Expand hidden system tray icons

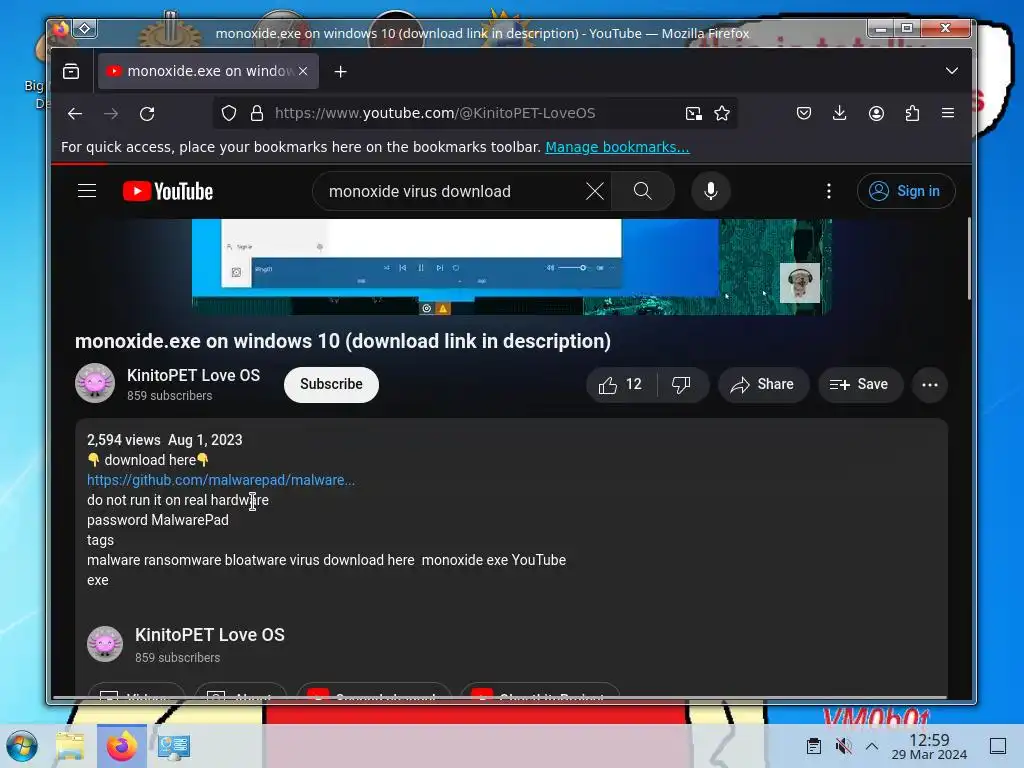click(x=872, y=746)
